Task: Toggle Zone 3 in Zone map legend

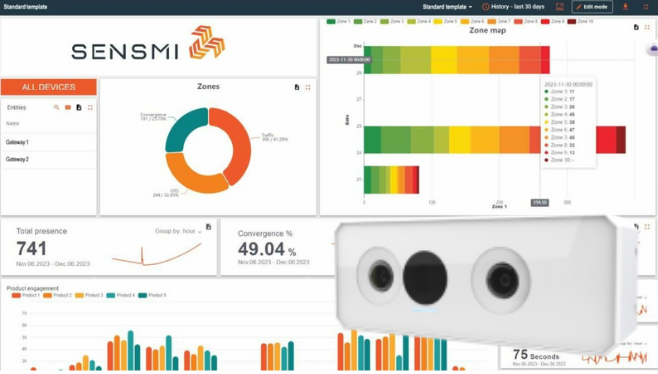Action: (392, 21)
